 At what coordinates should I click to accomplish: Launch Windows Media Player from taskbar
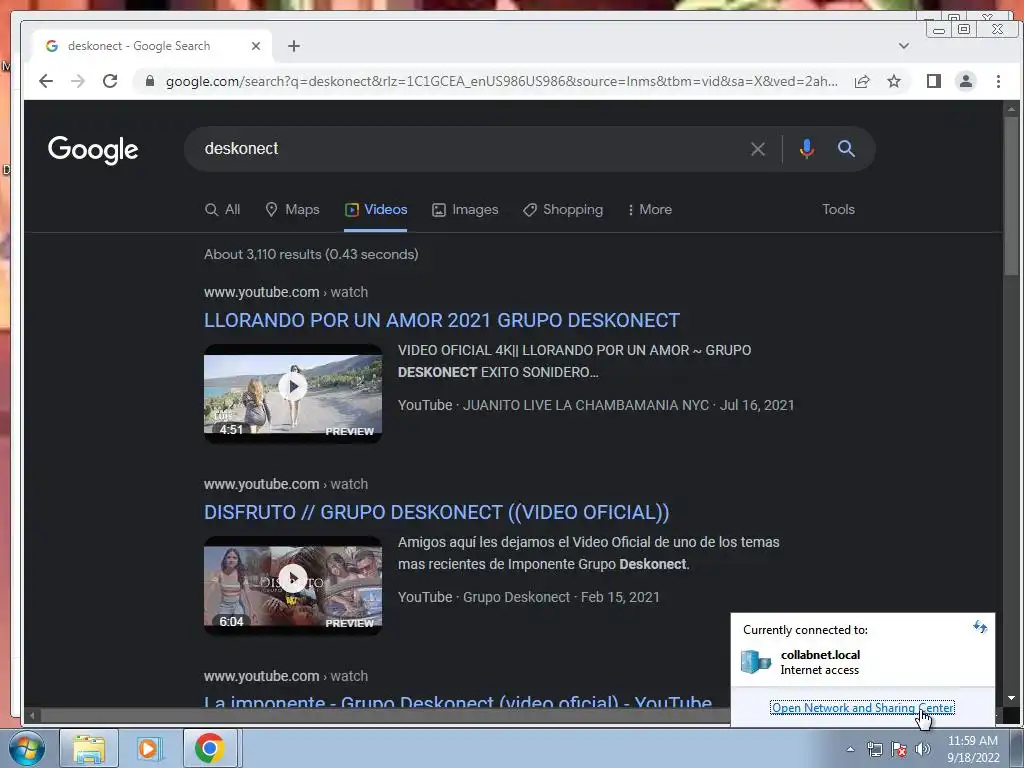pos(149,748)
